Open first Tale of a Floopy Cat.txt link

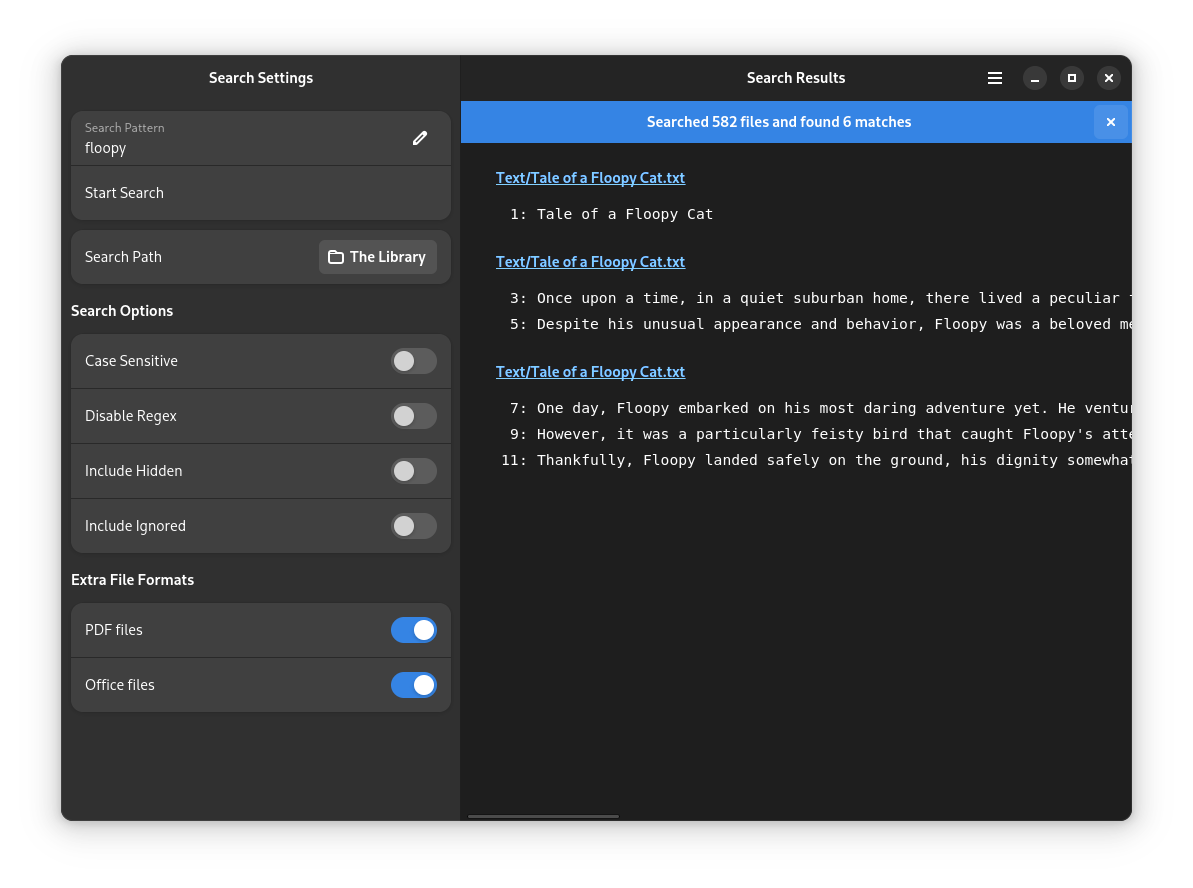coord(590,178)
